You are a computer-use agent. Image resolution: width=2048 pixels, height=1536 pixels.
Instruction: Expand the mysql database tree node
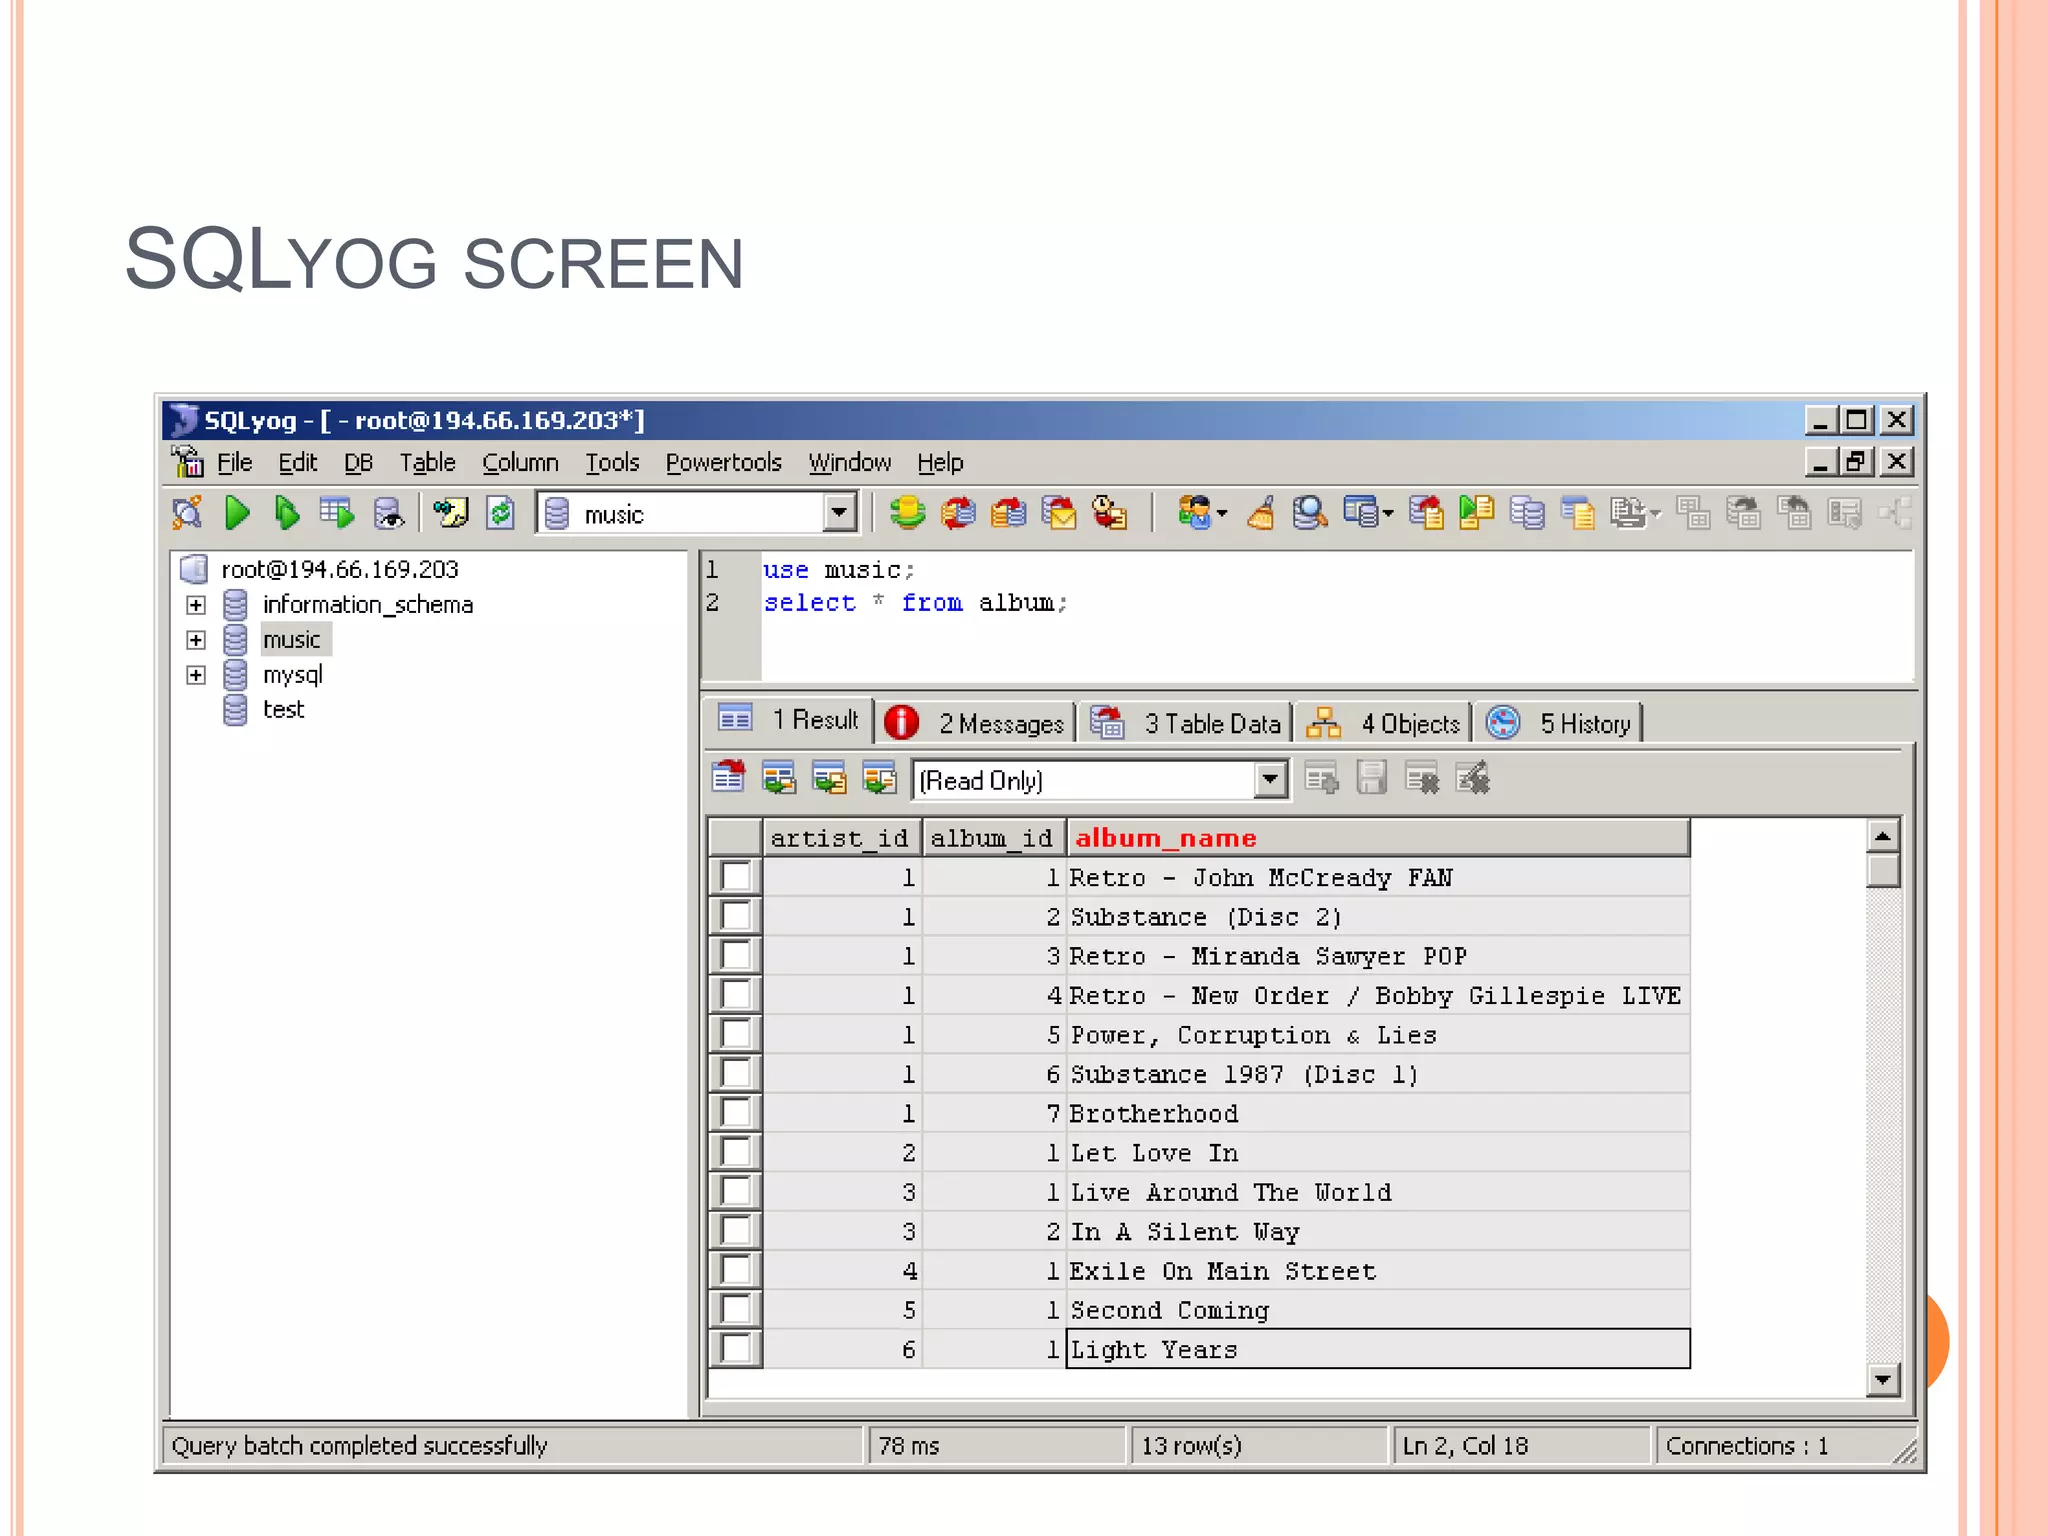point(196,675)
